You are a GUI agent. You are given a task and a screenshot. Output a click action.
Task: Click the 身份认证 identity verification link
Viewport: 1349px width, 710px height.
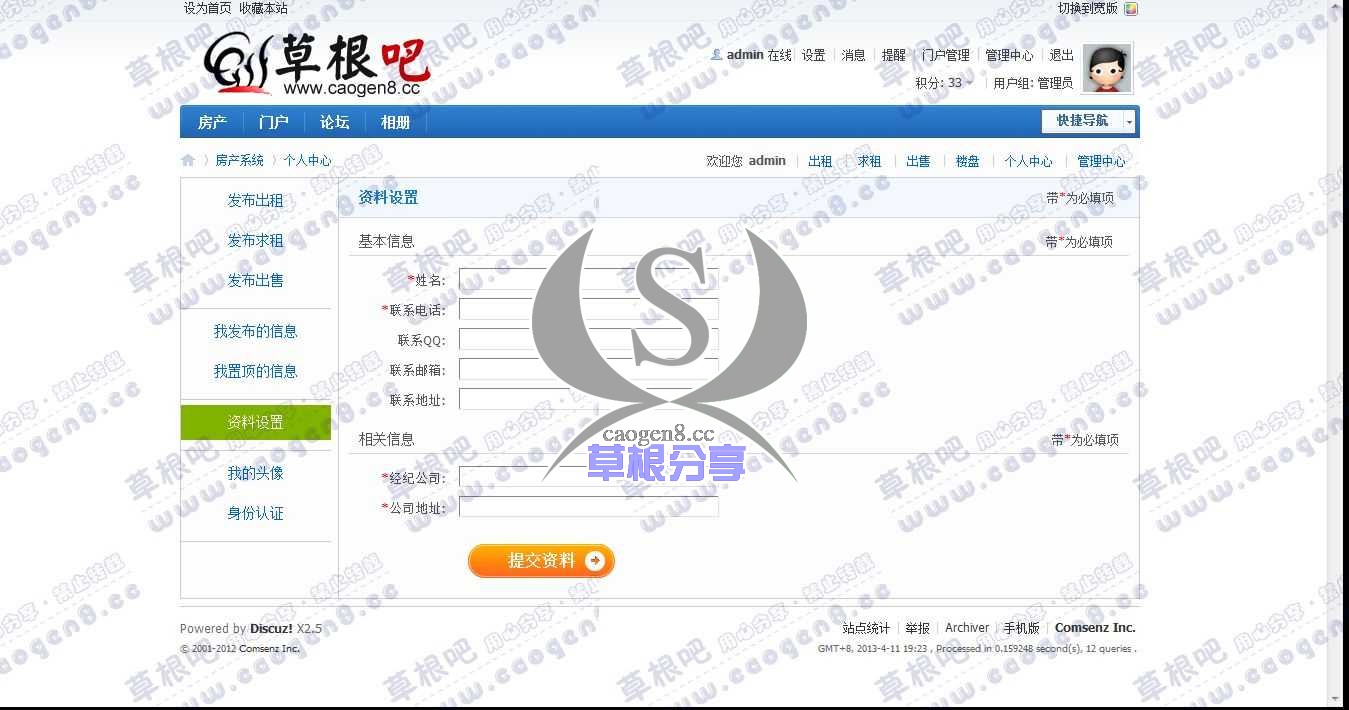point(255,513)
